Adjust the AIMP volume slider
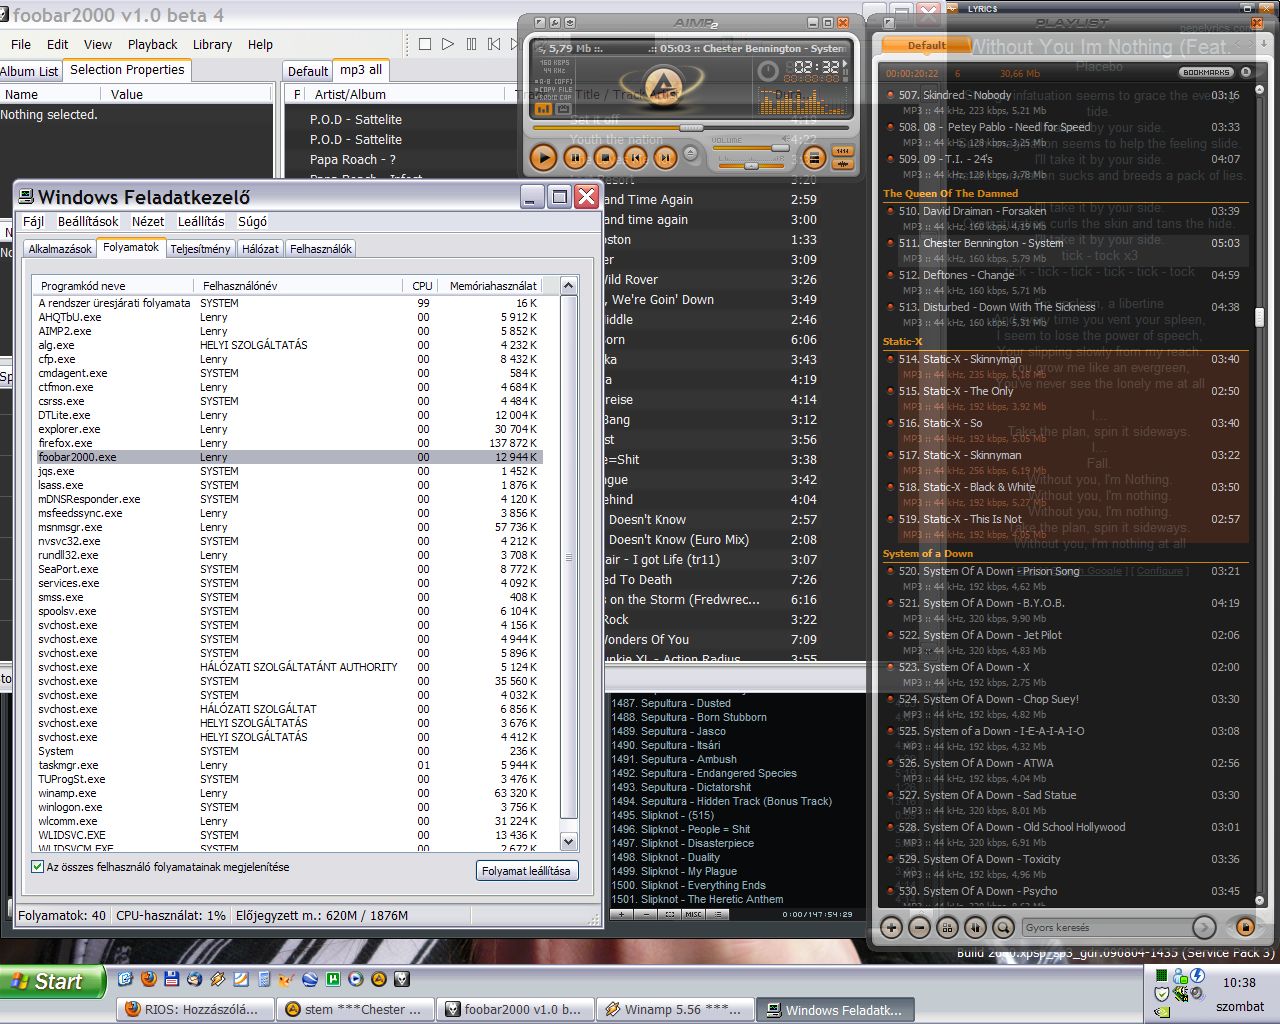This screenshot has height=1024, width=1280. click(x=751, y=148)
